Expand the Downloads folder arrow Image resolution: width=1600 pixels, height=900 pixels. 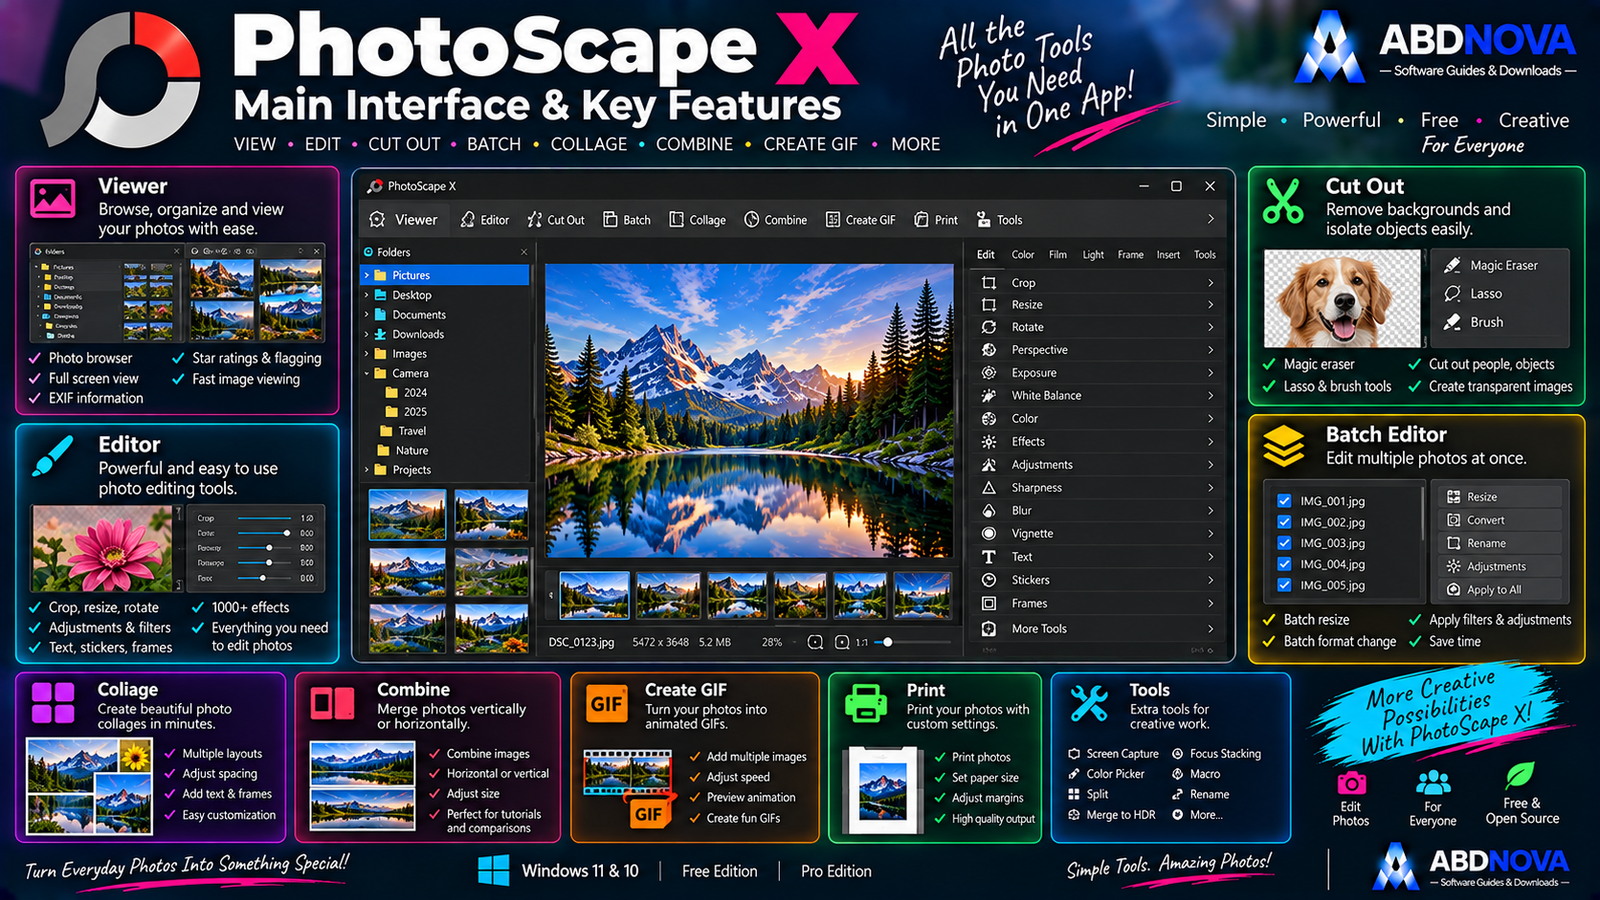click(367, 334)
